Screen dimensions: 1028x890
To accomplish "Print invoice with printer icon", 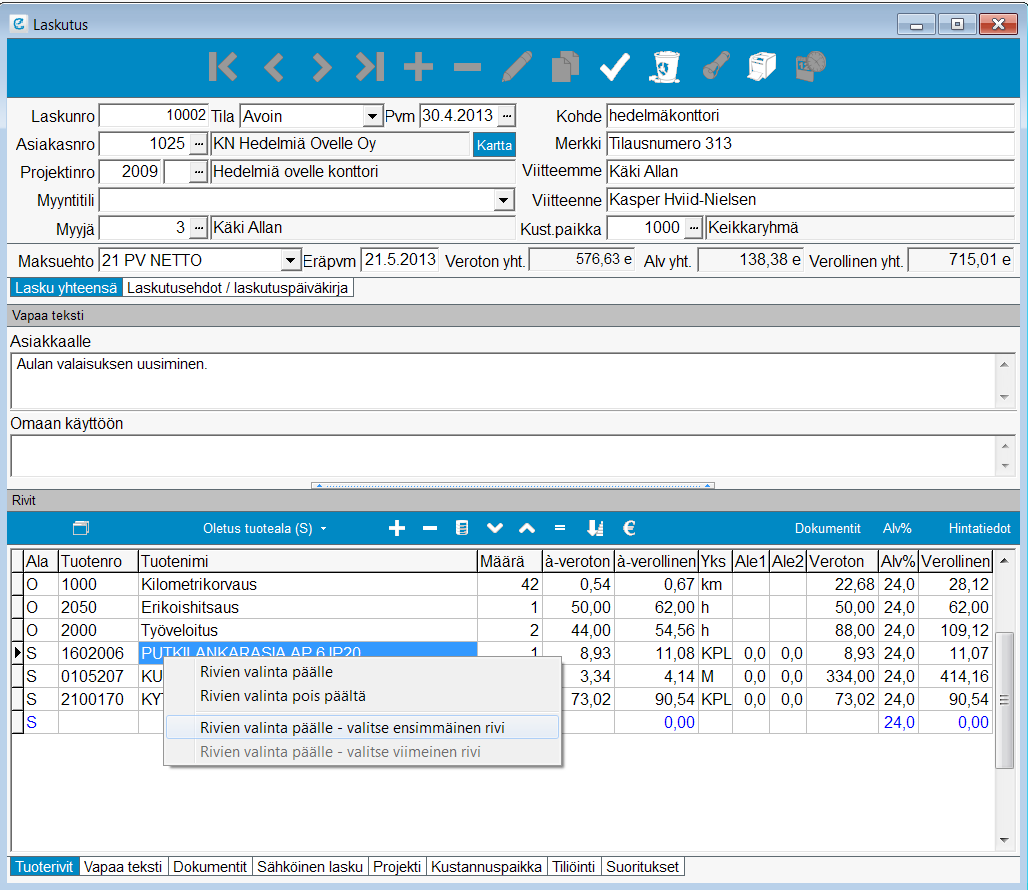I will coord(762,67).
